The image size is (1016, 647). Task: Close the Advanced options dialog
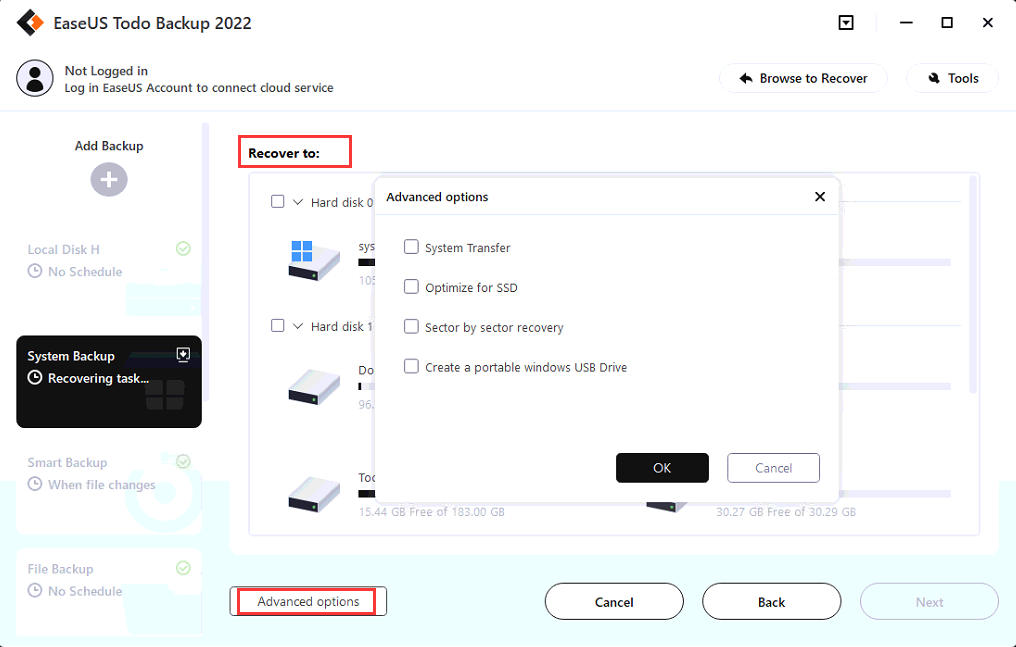point(820,196)
